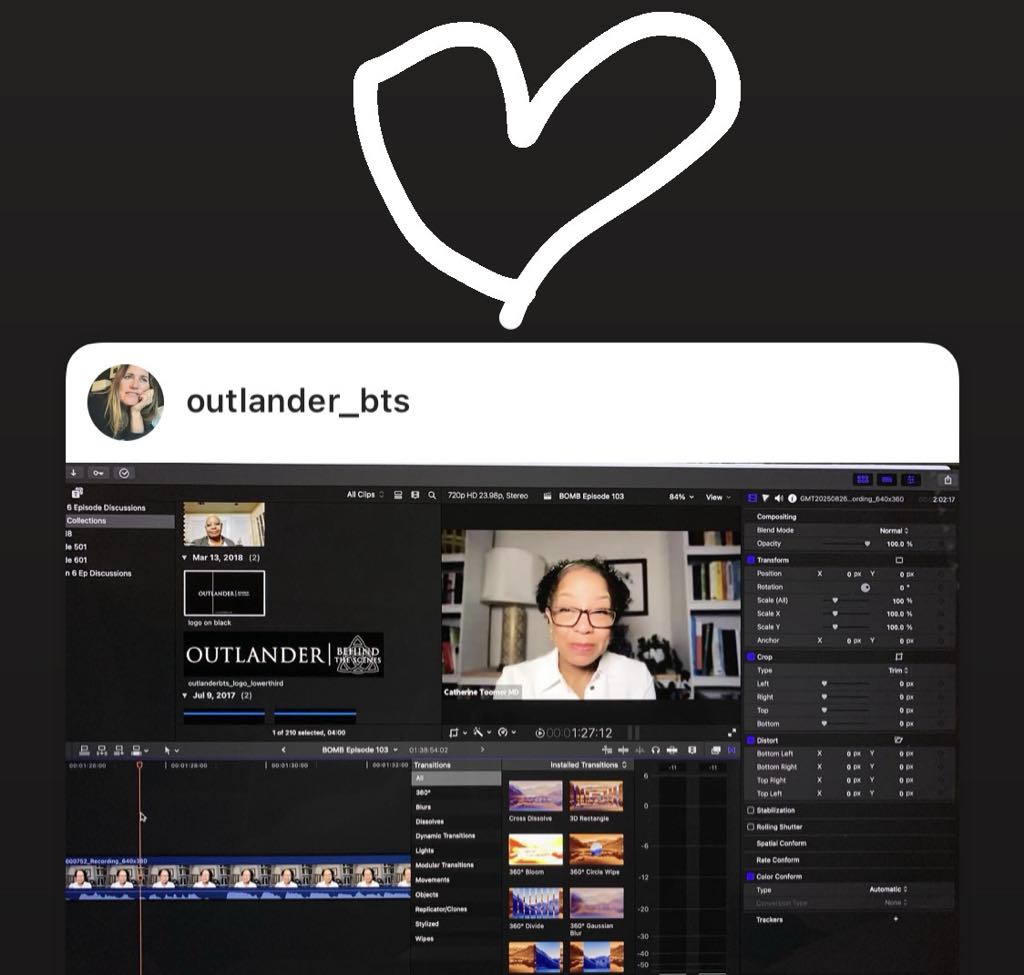Select the Cross Dissolve transition thumbnail
Image resolution: width=1024 pixels, height=975 pixels.
(x=535, y=796)
